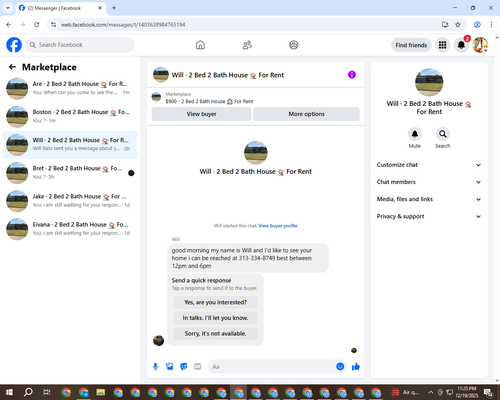
Task: Send quick reply In talks. I'll let you know.
Action: click(x=215, y=318)
